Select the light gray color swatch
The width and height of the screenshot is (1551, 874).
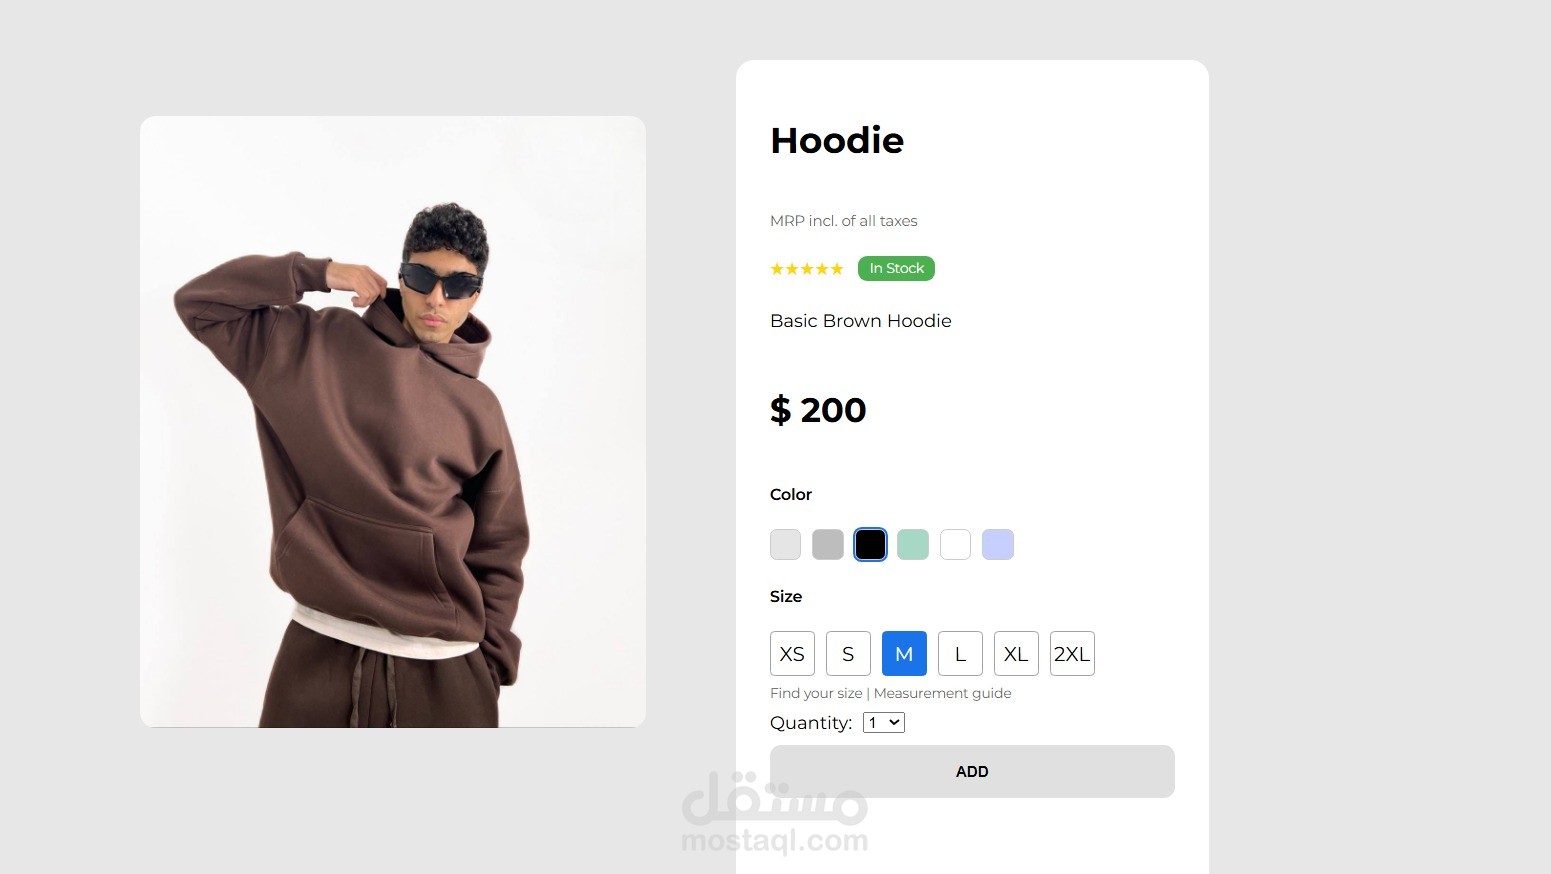[x=786, y=545]
